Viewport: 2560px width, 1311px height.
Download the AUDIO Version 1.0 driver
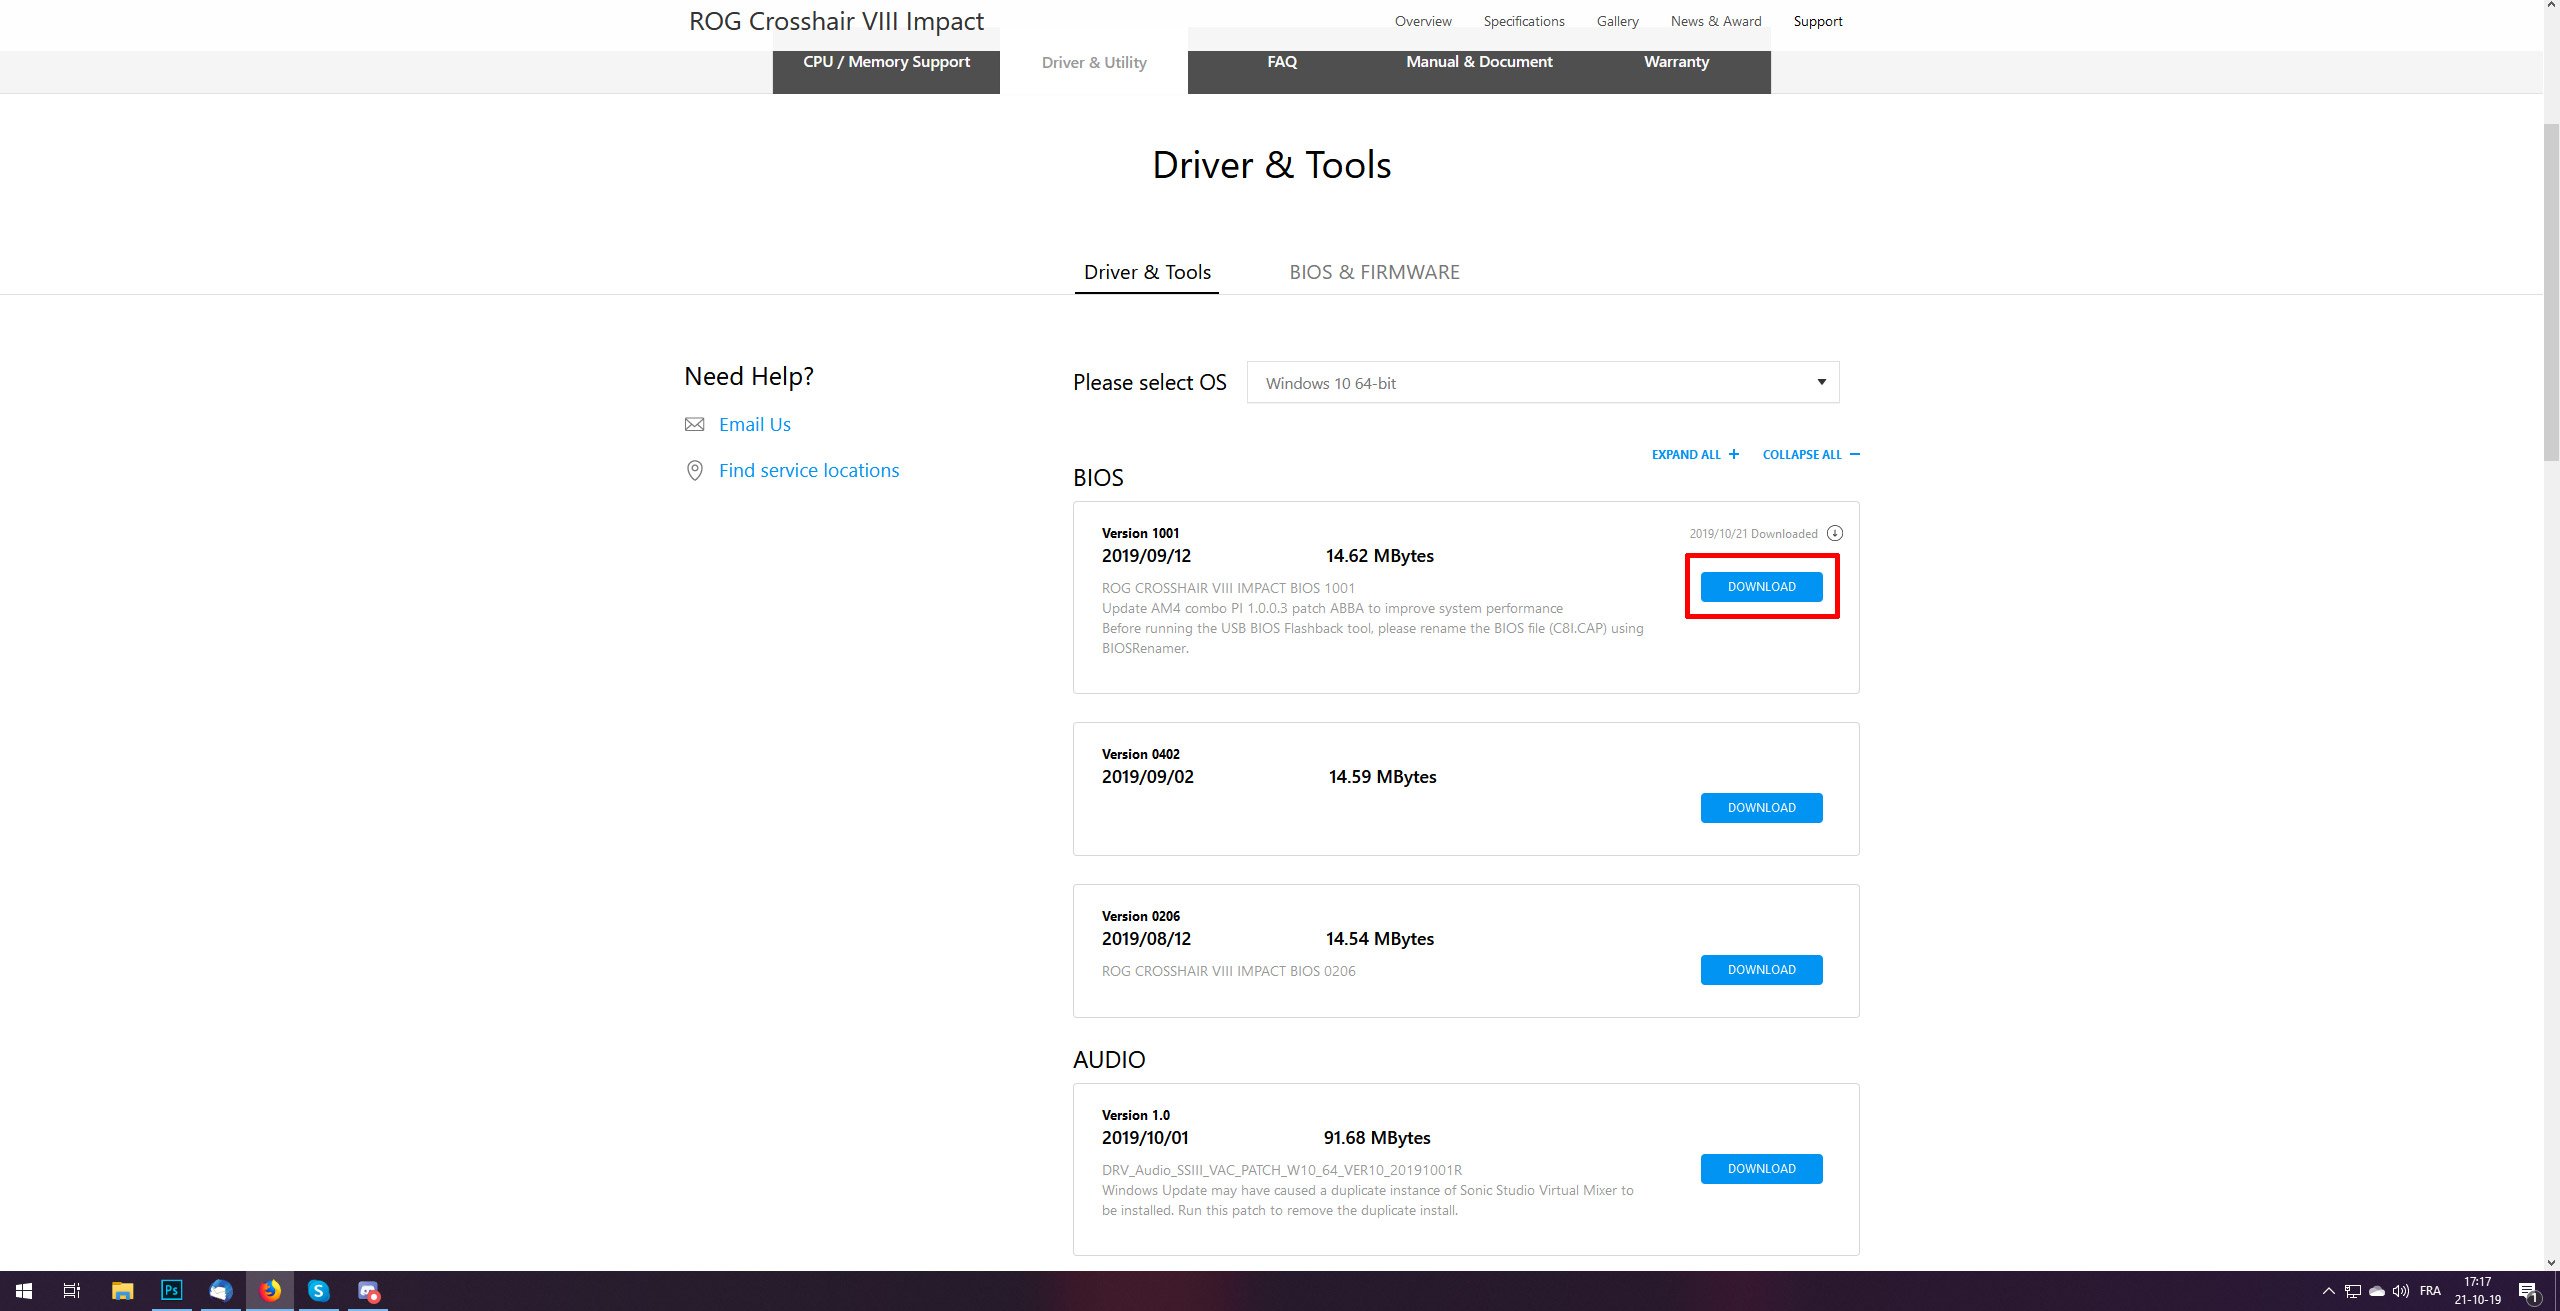pyautogui.click(x=1761, y=1169)
